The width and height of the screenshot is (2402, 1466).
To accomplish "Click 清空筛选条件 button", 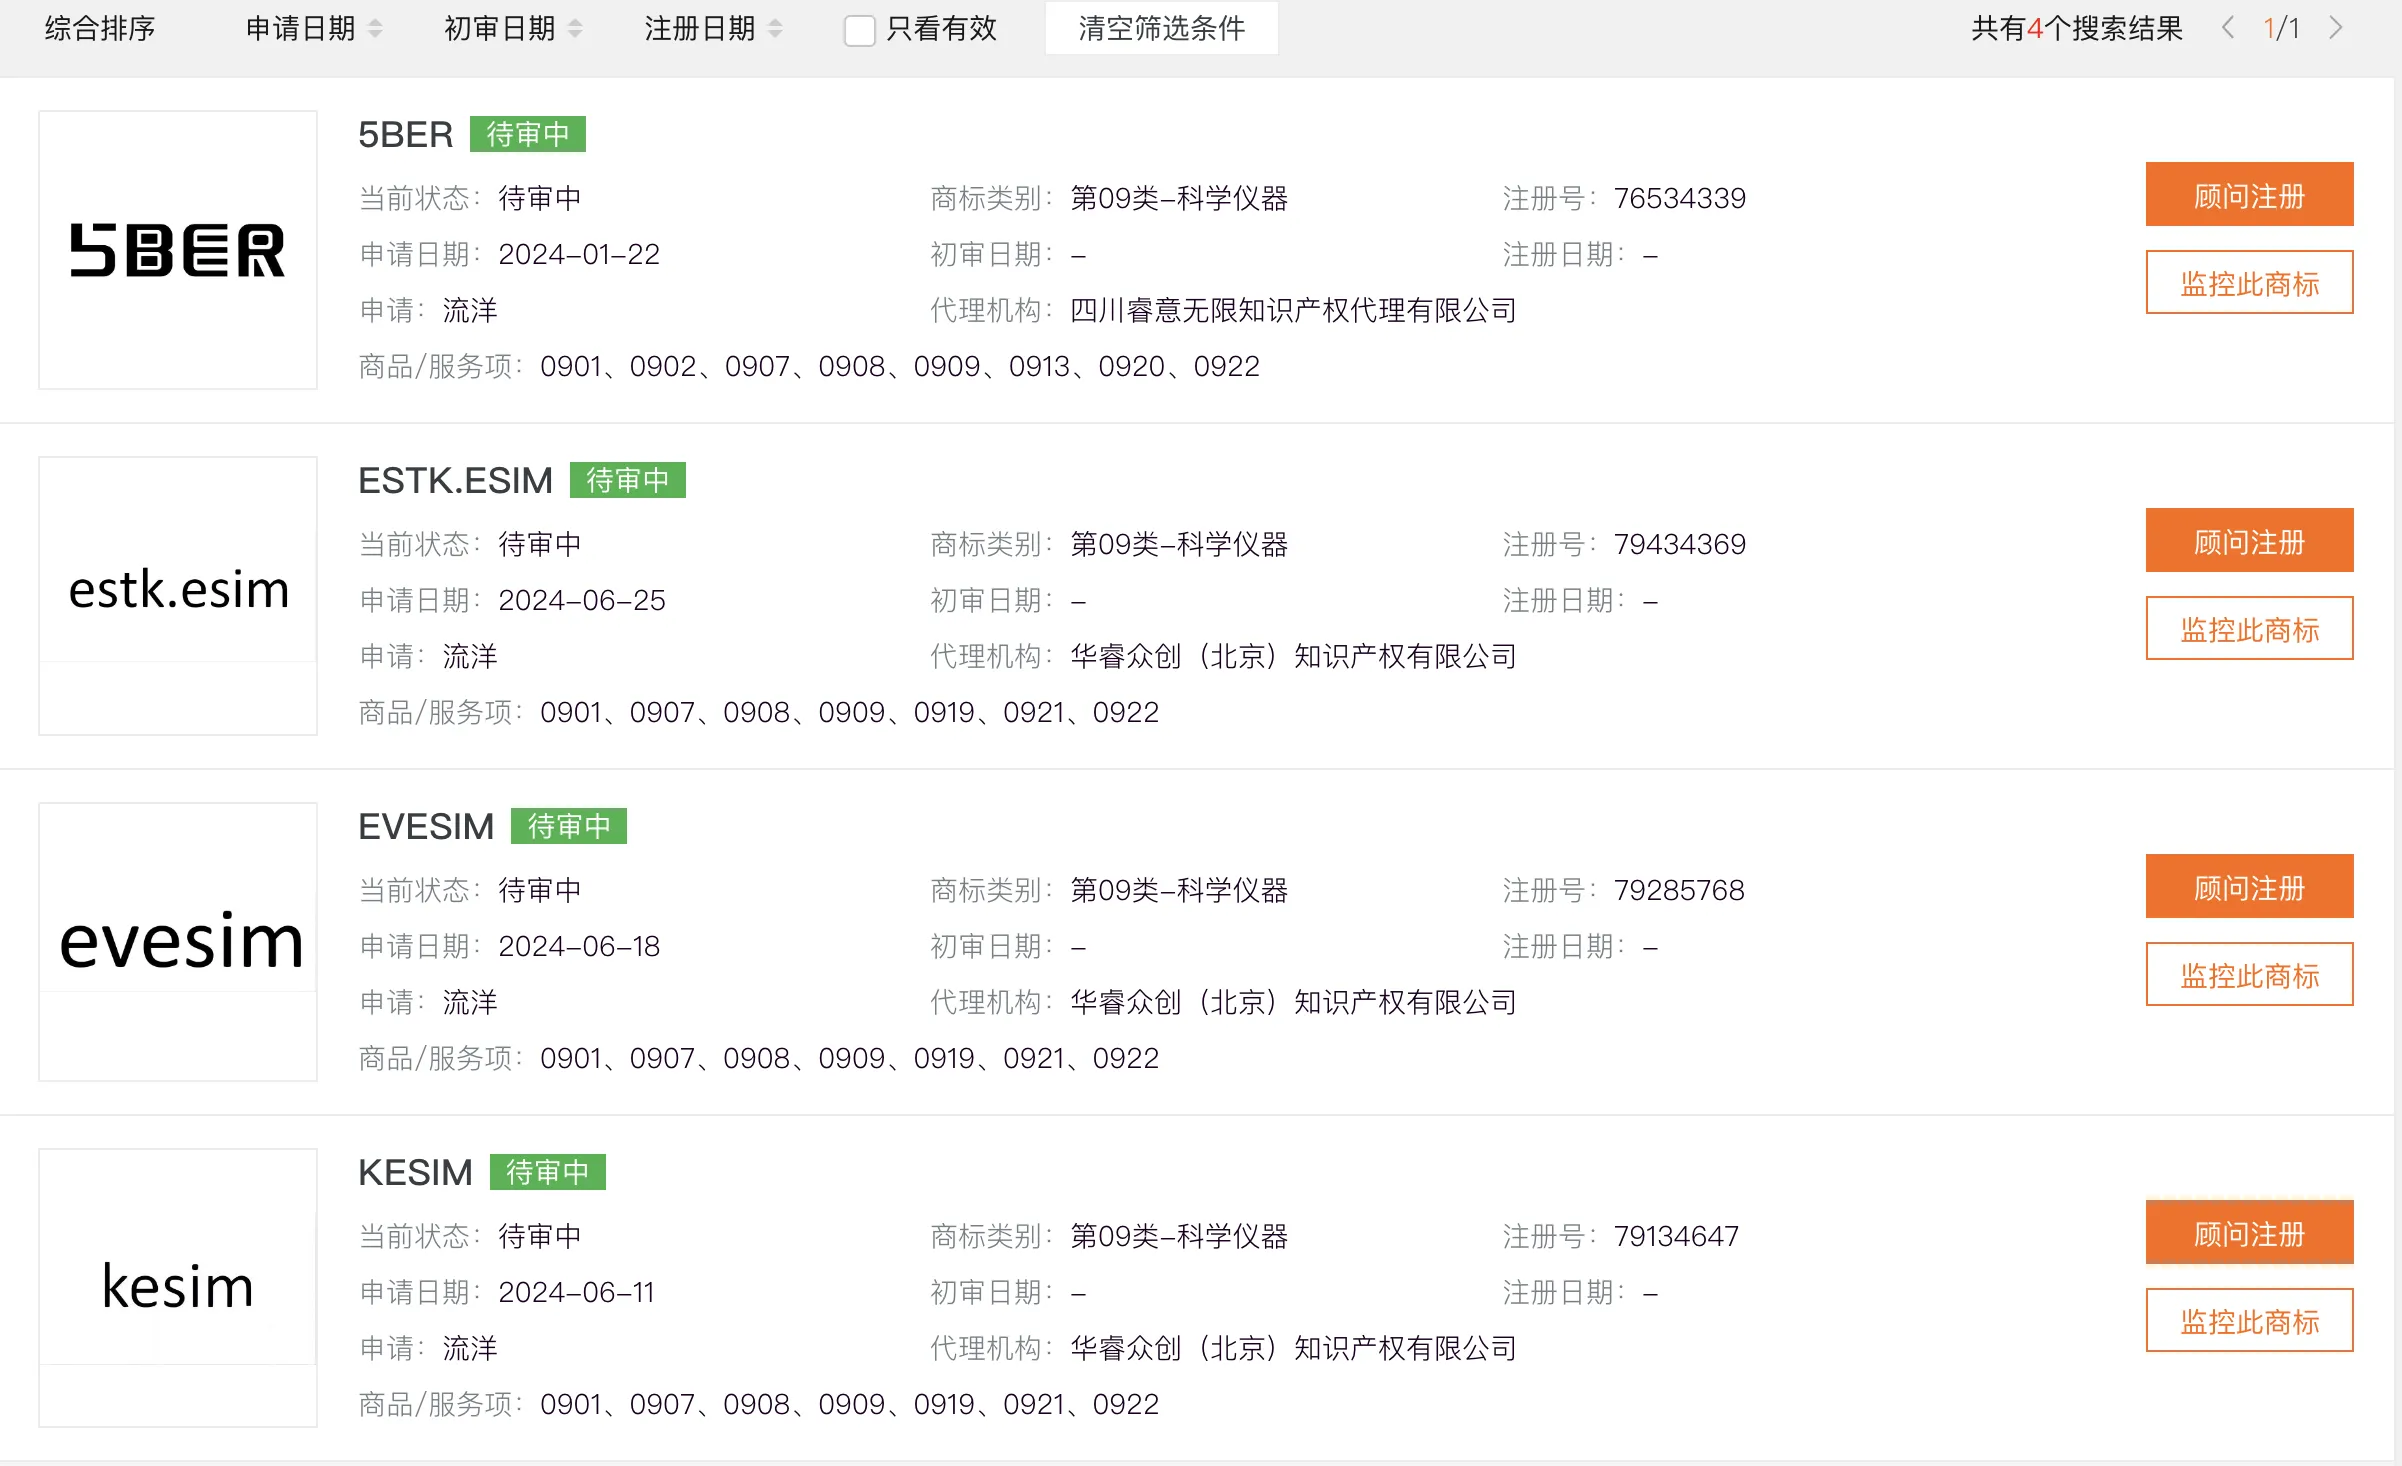I will (1161, 28).
